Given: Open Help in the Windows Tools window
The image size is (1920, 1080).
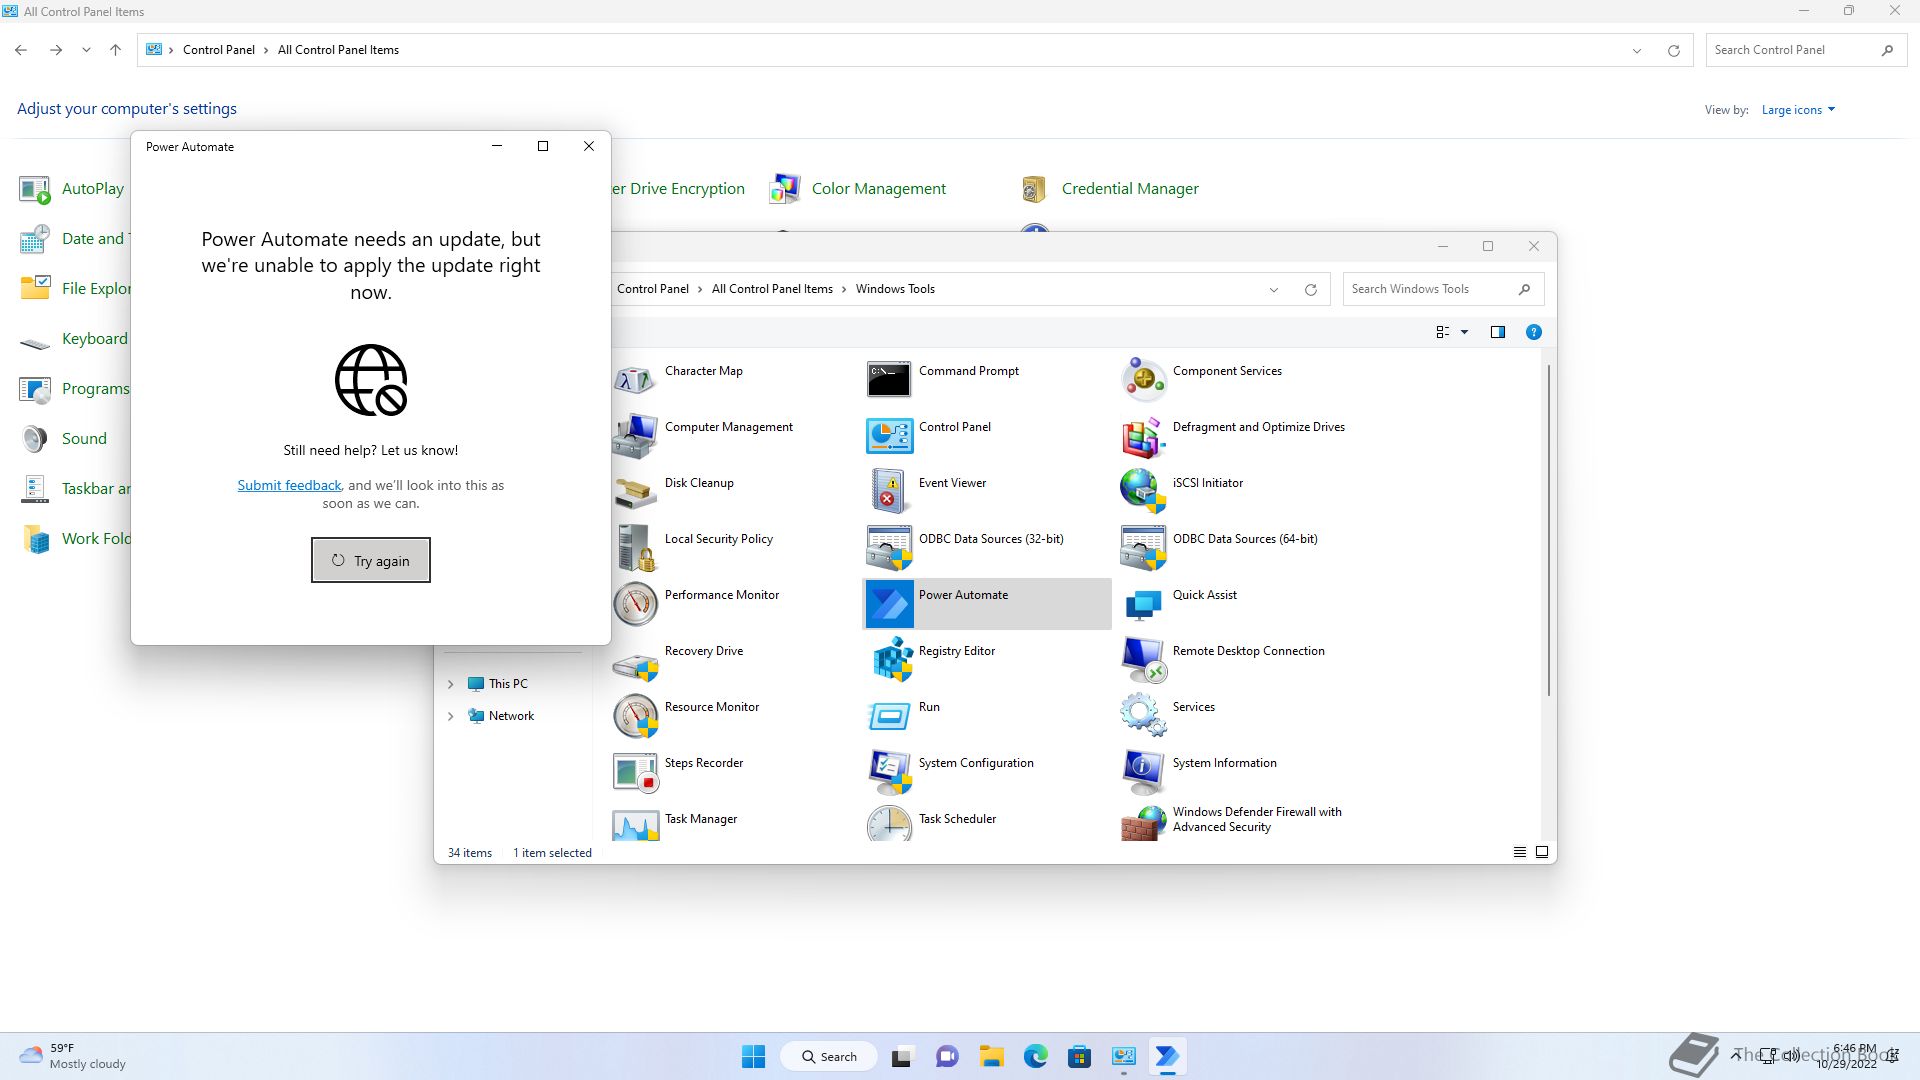Looking at the screenshot, I should (1533, 332).
